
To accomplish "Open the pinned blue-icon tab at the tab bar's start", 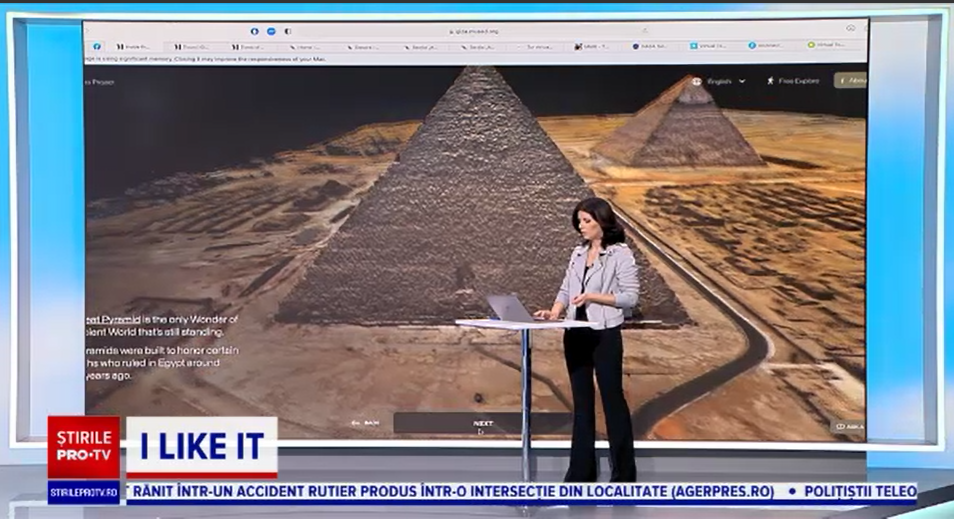I will pyautogui.click(x=97, y=46).
